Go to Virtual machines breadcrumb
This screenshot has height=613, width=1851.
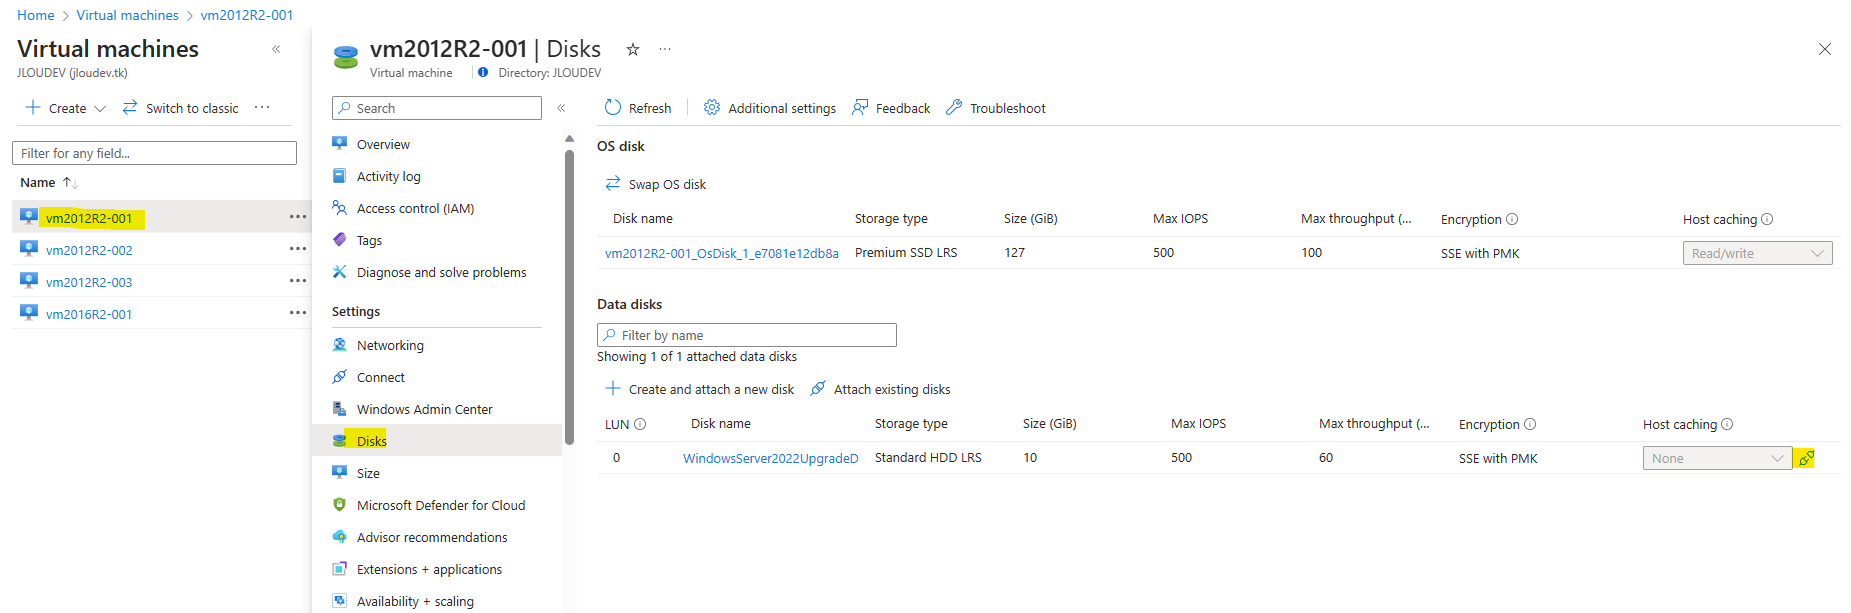coord(128,15)
